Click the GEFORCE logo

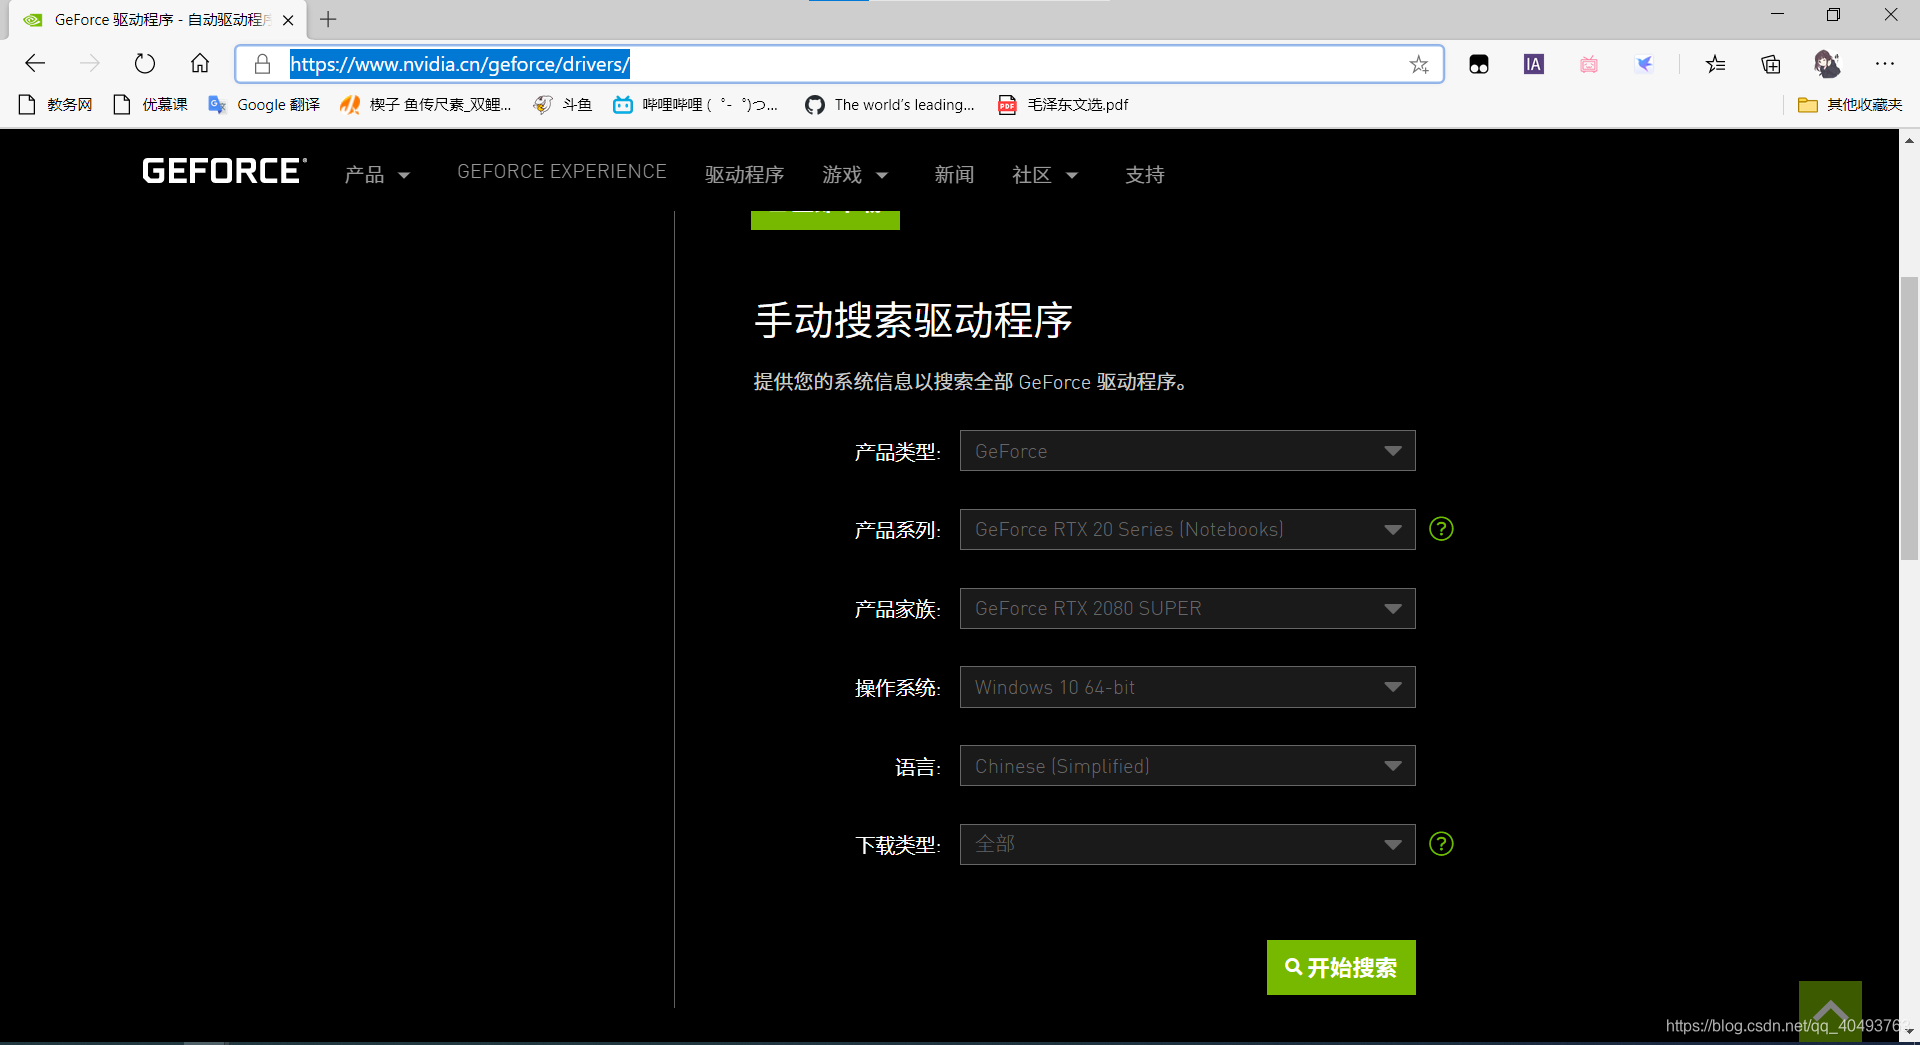tap(224, 172)
